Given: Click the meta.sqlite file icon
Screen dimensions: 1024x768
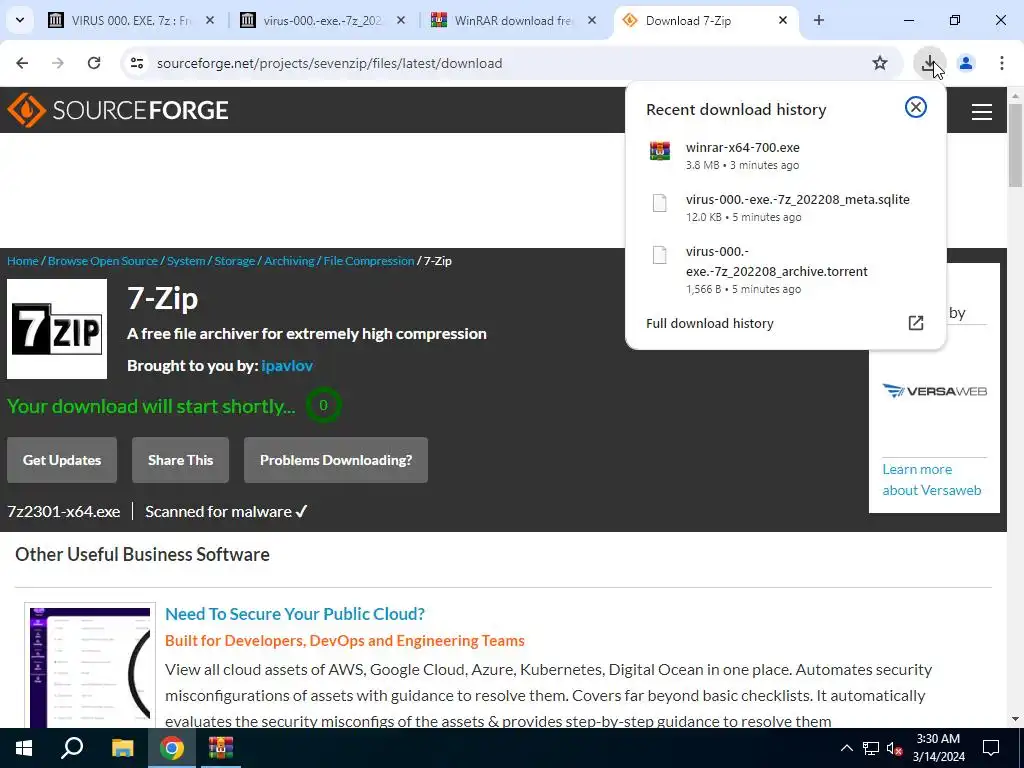Looking at the screenshot, I should 660,203.
